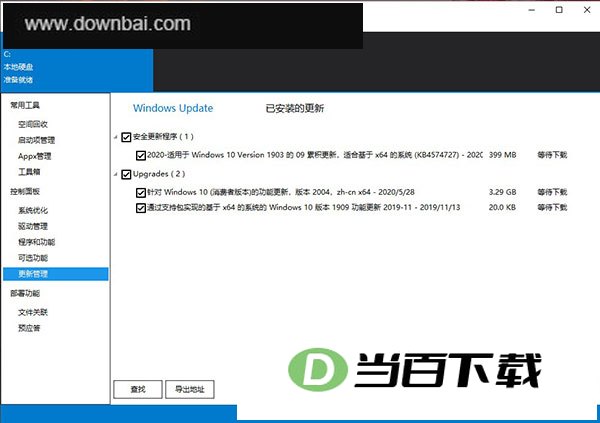Click 等待下载 status of the 3.29 GB update
The width and height of the screenshot is (600, 423).
pyautogui.click(x=552, y=192)
